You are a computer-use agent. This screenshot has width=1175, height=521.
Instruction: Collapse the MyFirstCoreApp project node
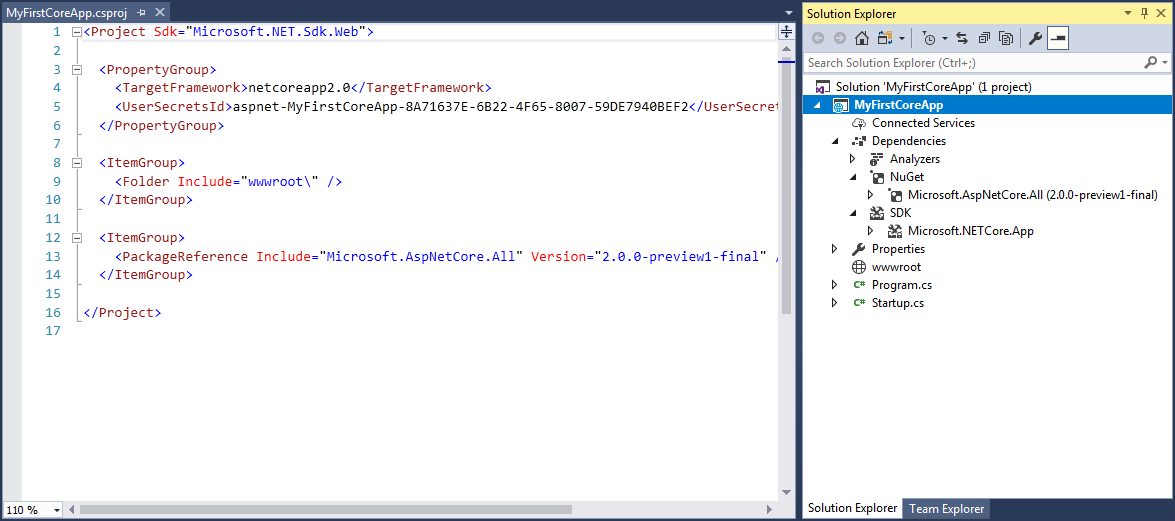[817, 105]
